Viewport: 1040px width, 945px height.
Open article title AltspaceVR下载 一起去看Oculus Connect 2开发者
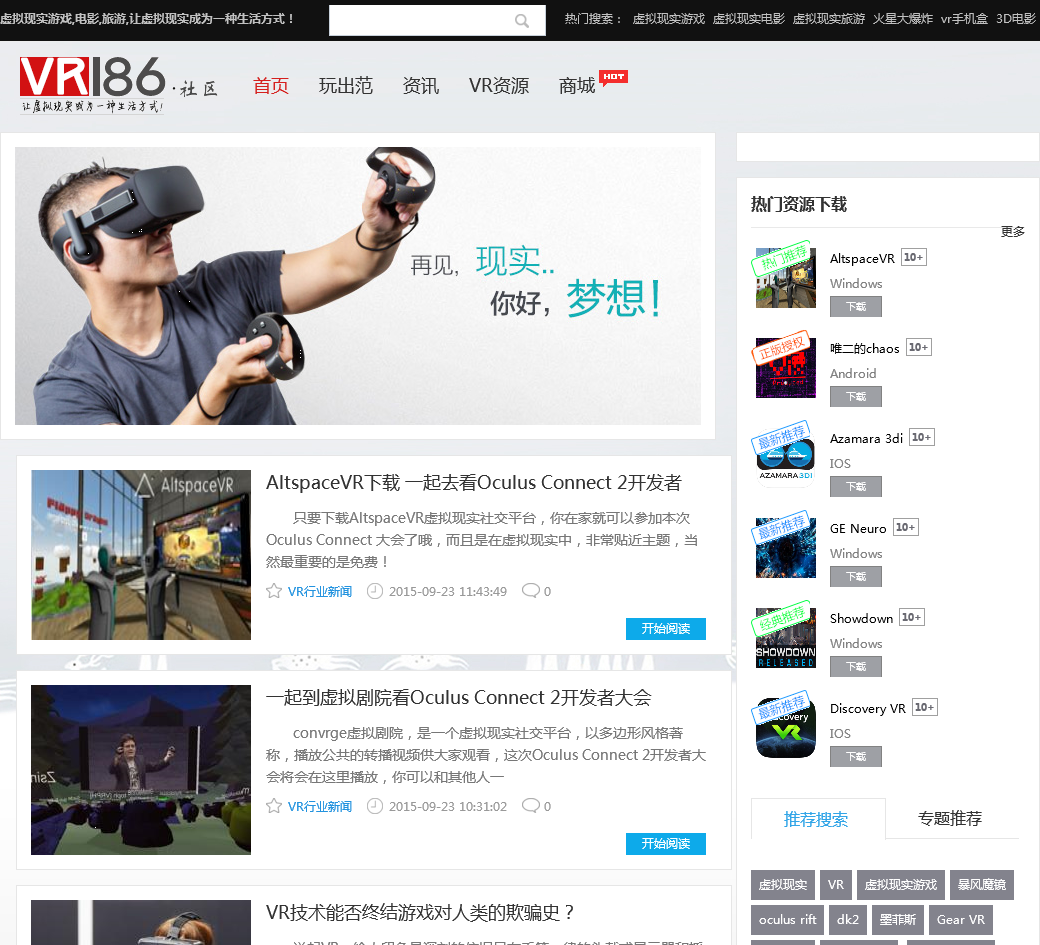point(474,483)
